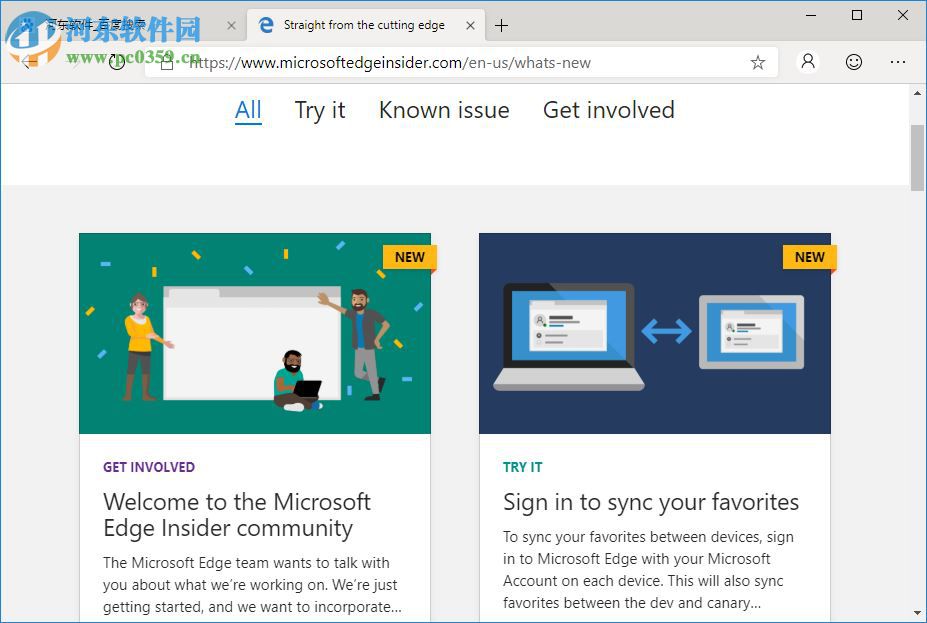Send feedback using the smiley icon
Image resolution: width=927 pixels, height=623 pixels.
pyautogui.click(x=853, y=62)
